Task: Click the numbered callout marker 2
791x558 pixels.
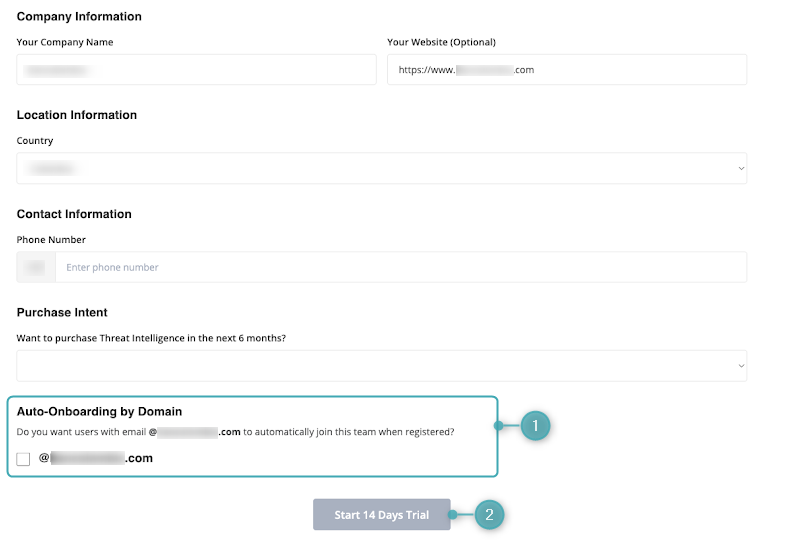Action: (489, 515)
